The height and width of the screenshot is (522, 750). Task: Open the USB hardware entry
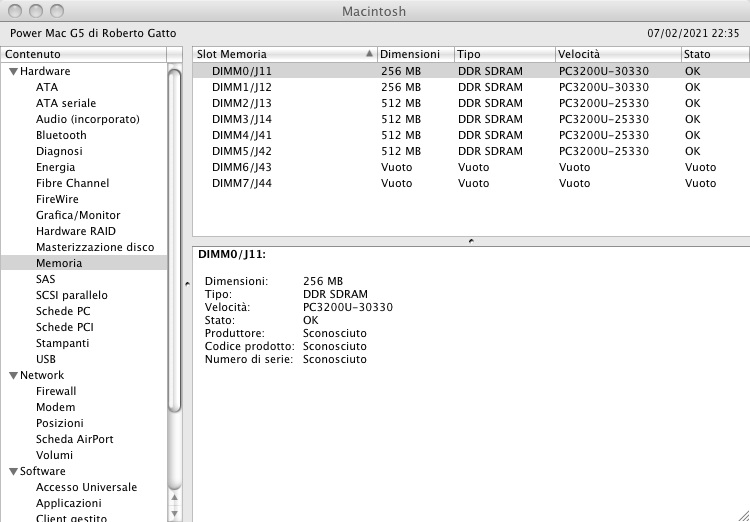pyautogui.click(x=46, y=359)
